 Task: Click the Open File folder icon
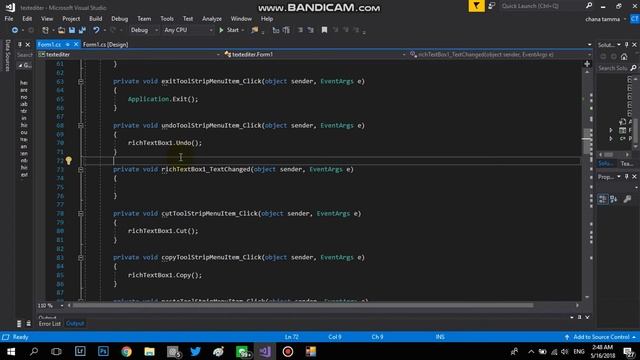coord(62,30)
